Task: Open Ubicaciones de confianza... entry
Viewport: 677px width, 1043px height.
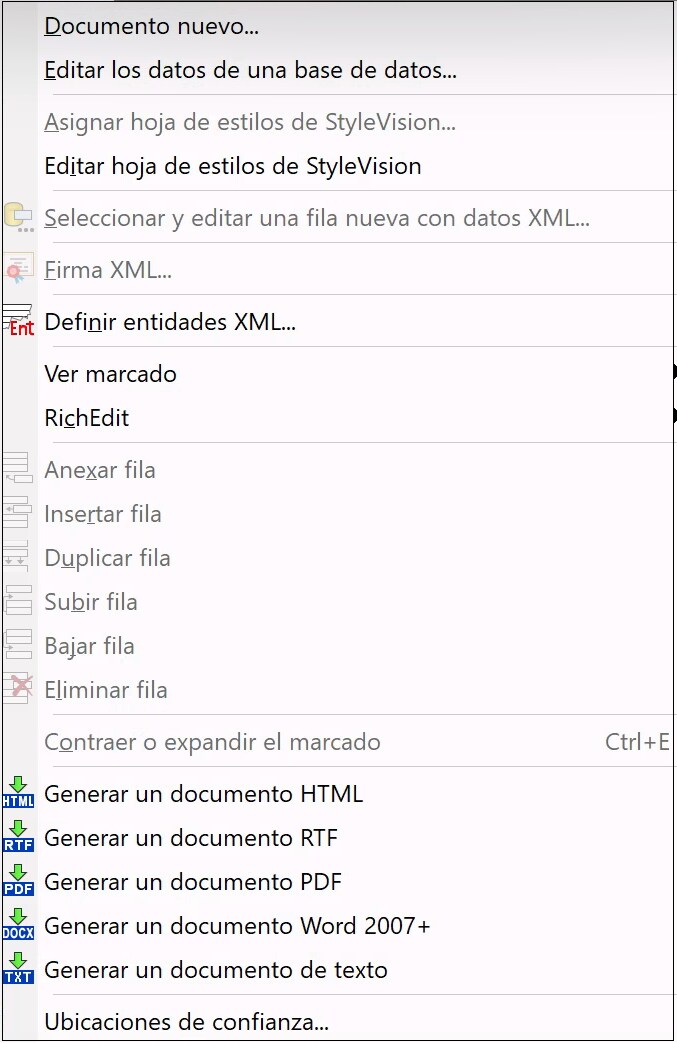Action: point(187,1022)
